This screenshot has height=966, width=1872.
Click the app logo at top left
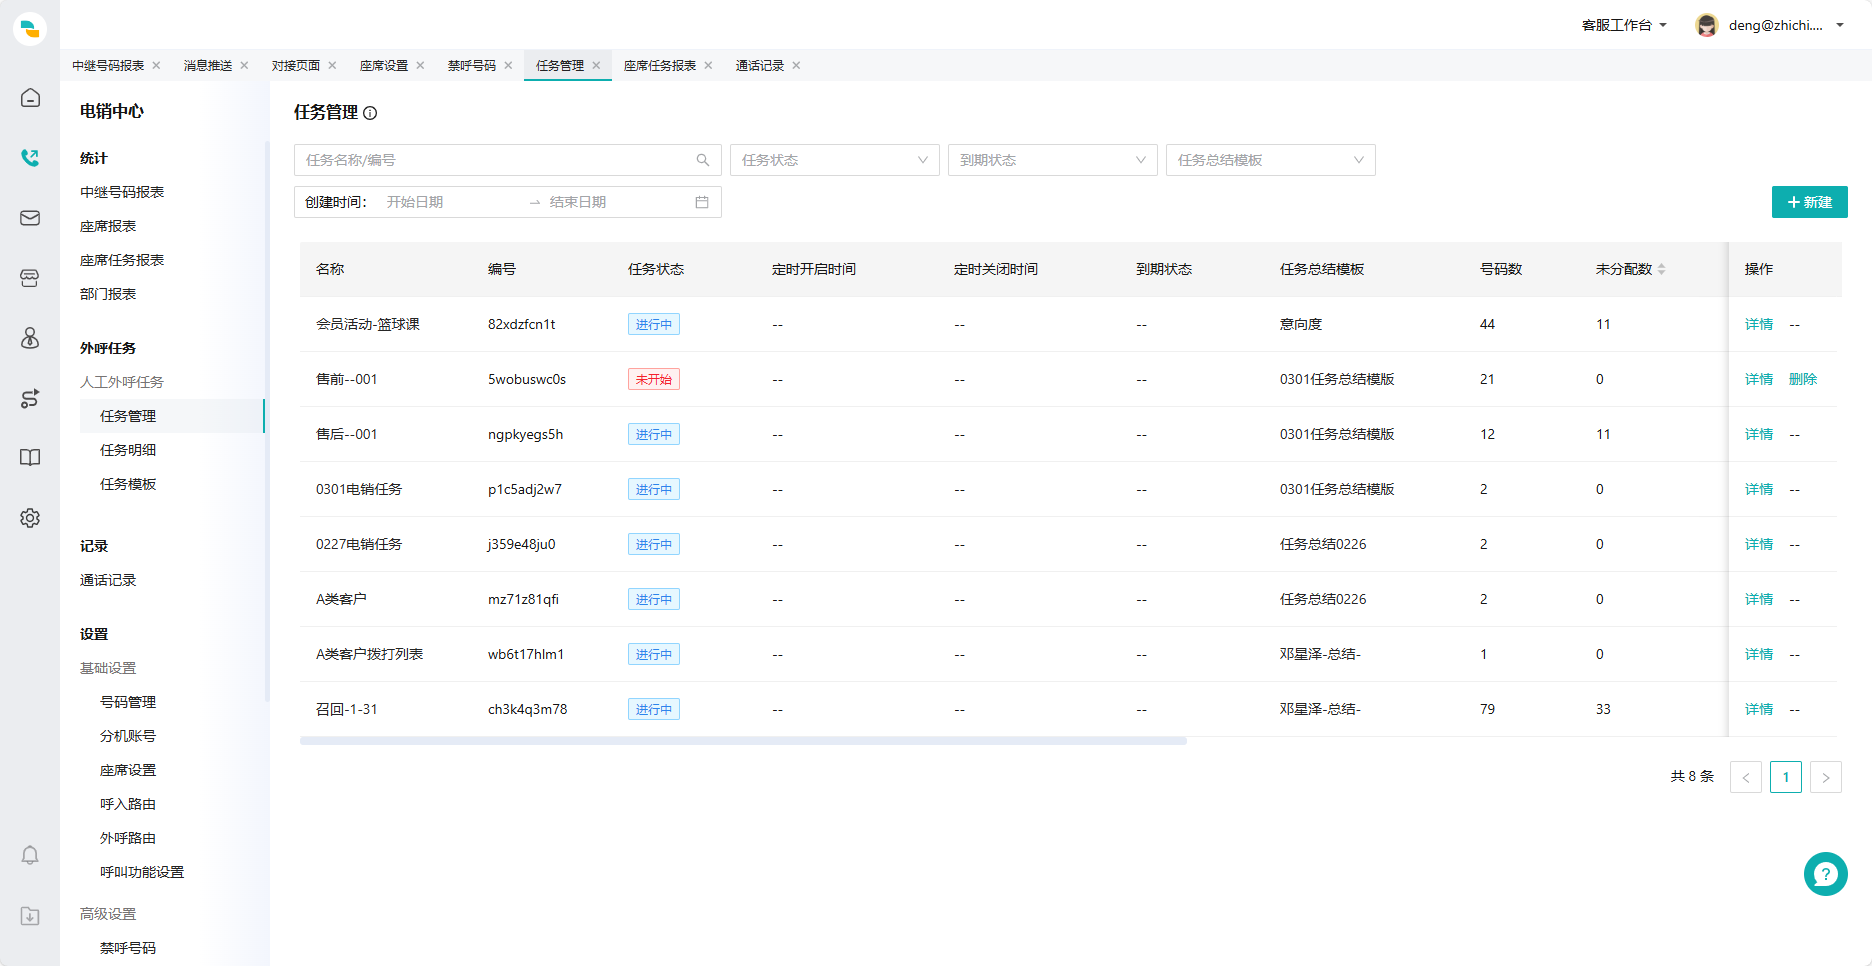click(30, 28)
